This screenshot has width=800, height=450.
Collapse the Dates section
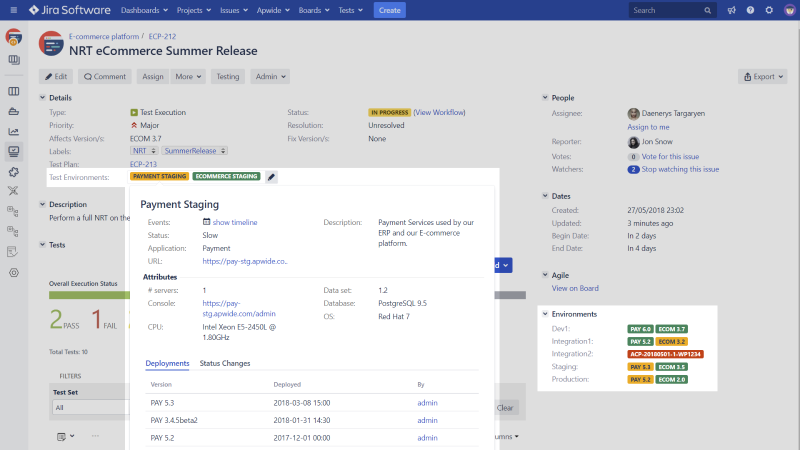545,196
